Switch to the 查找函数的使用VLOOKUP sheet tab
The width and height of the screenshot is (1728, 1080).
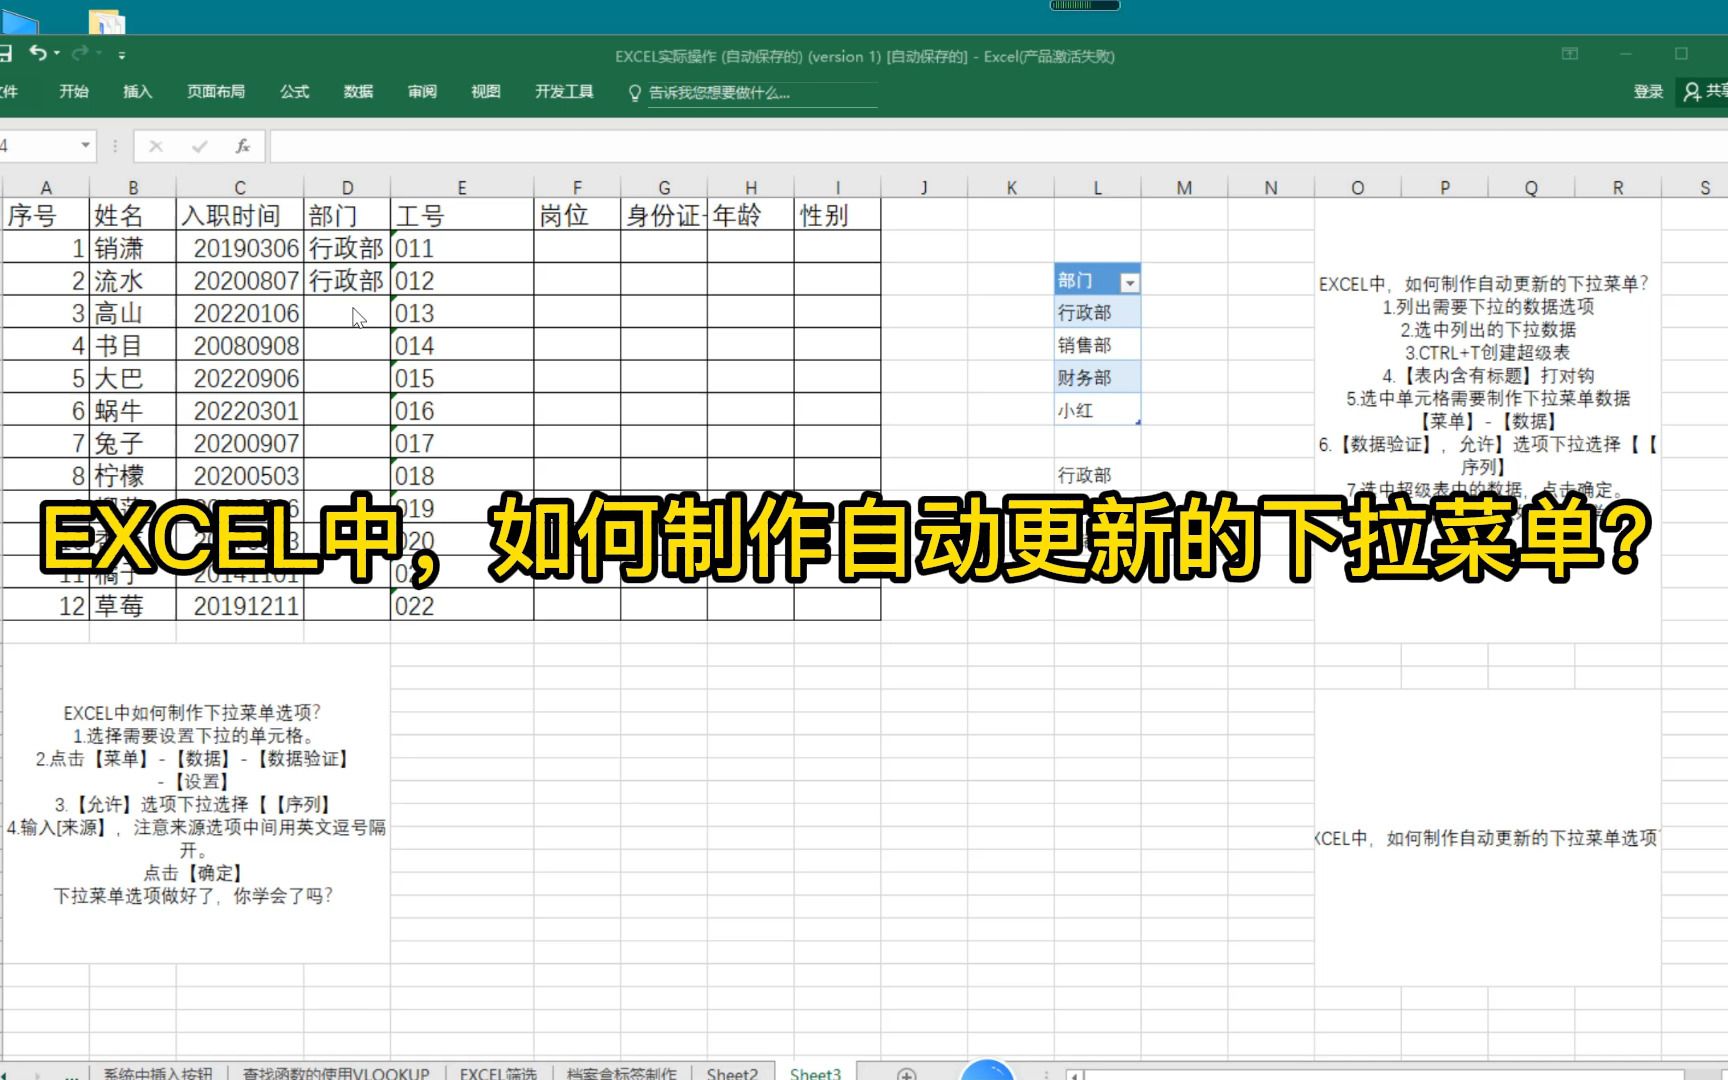(x=336, y=1073)
